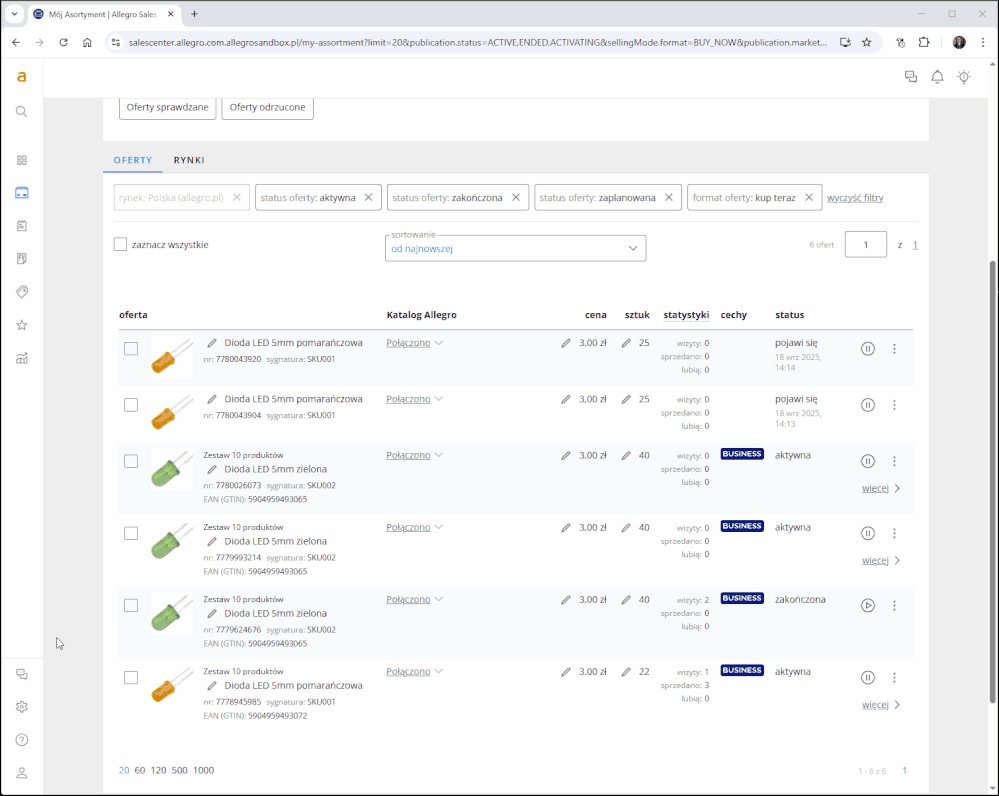Image resolution: width=999 pixels, height=796 pixels.
Task: Open the 'sortowanie' dropdown
Action: point(515,248)
